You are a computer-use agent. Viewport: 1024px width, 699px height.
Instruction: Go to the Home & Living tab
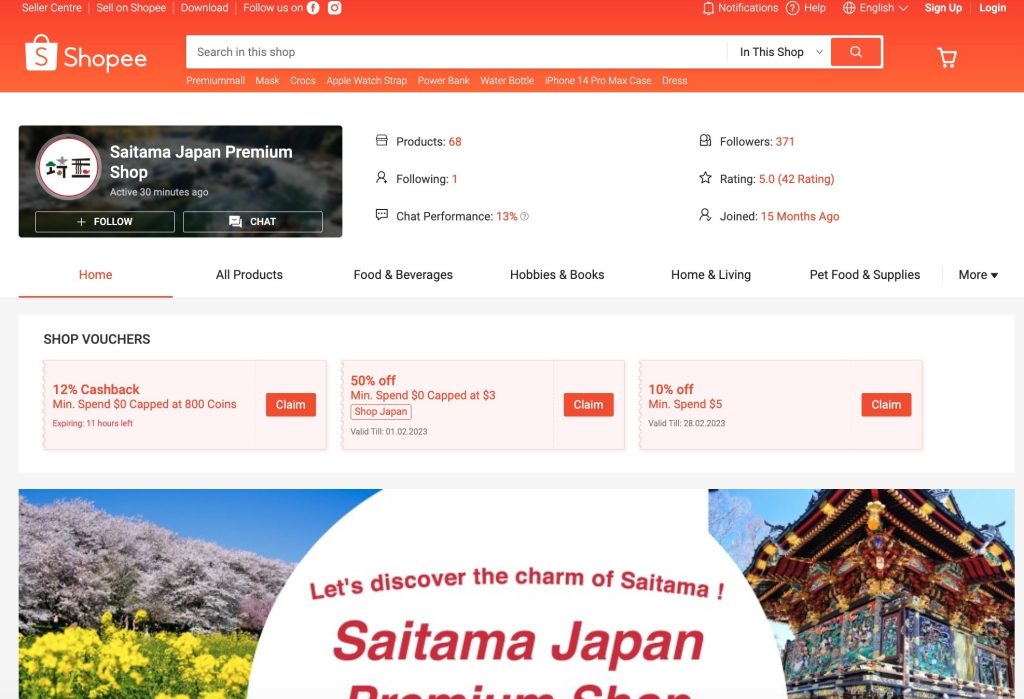[x=711, y=275]
